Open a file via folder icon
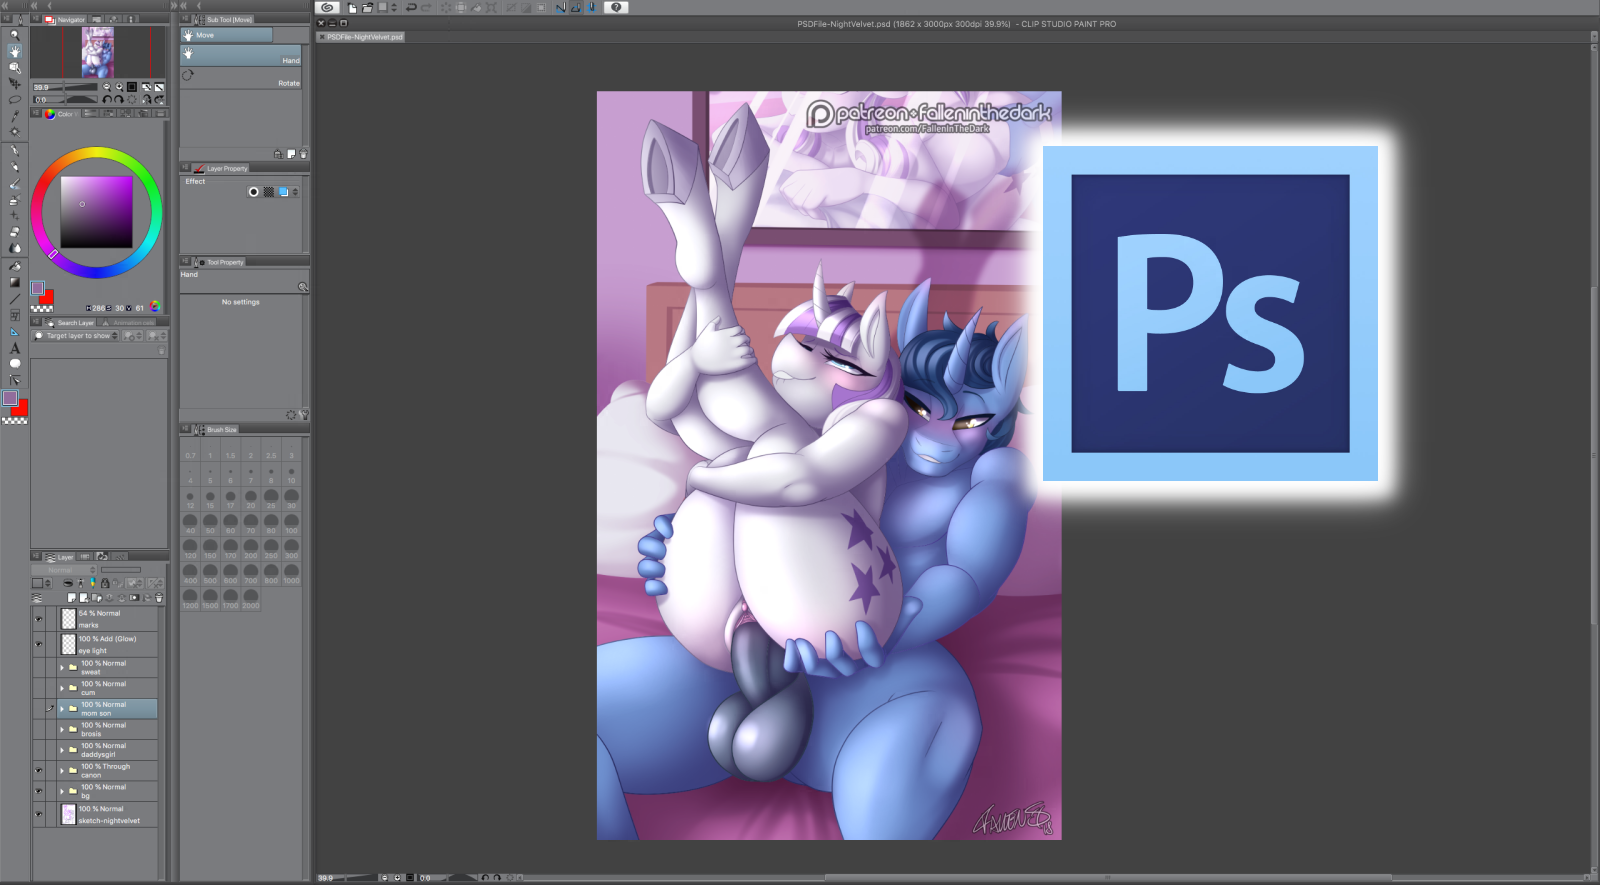 point(367,7)
